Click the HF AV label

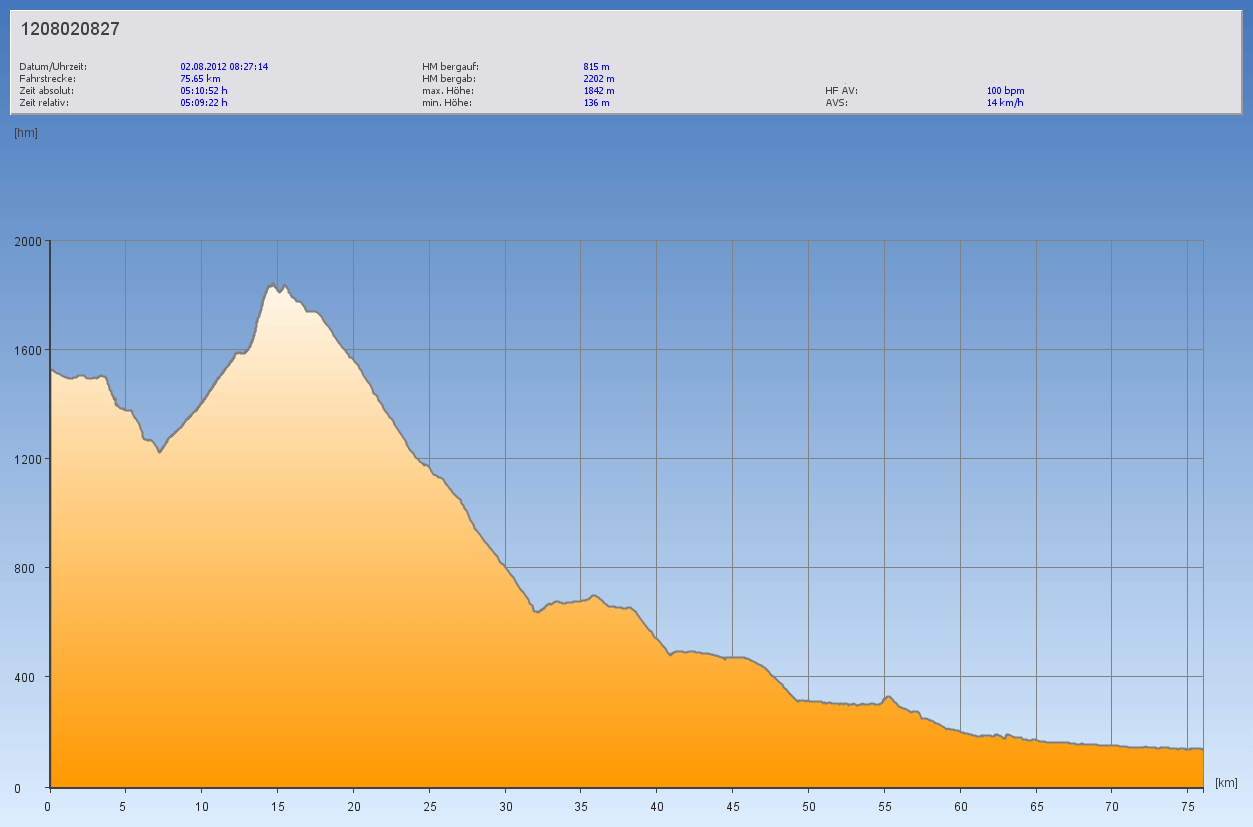tap(841, 91)
